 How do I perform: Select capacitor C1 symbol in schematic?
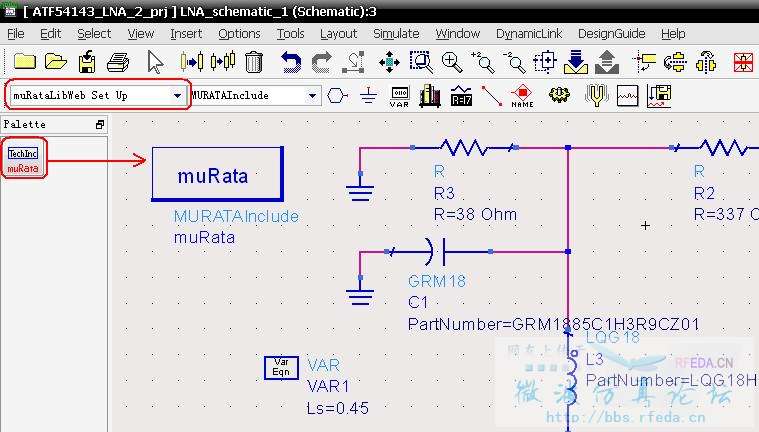point(437,251)
